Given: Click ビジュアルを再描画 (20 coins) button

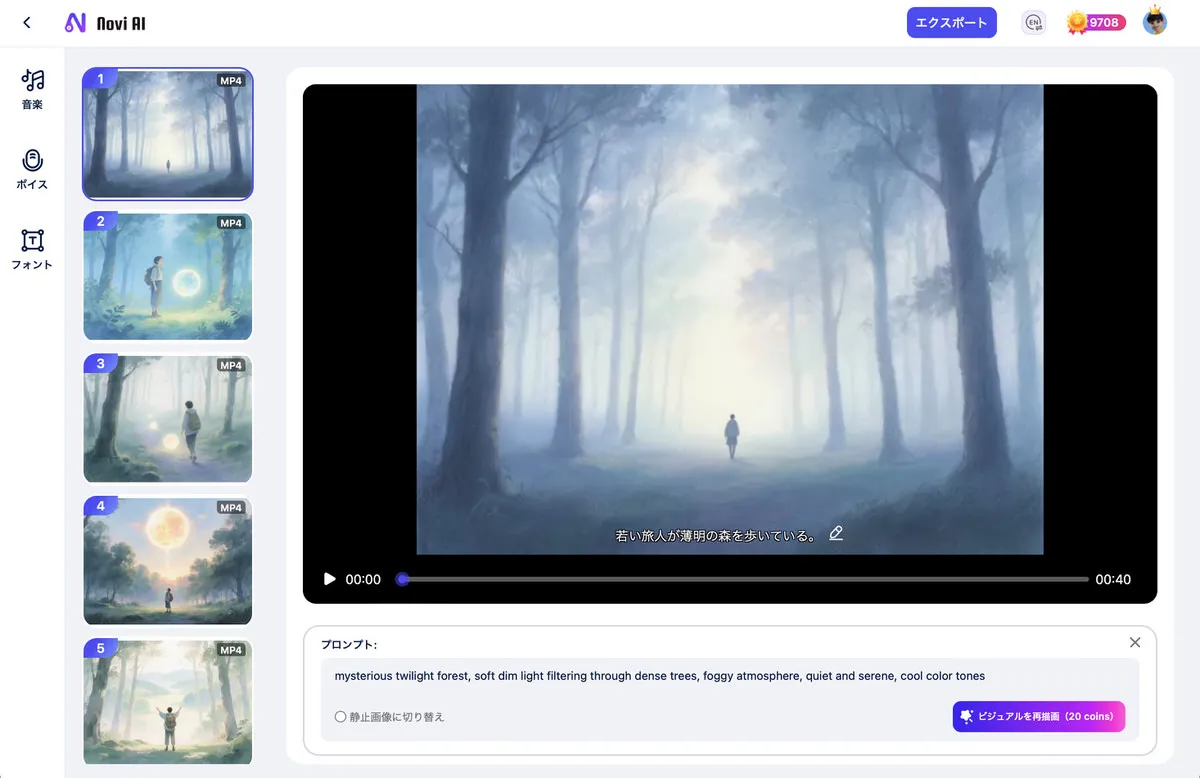Looking at the screenshot, I should point(1038,716).
